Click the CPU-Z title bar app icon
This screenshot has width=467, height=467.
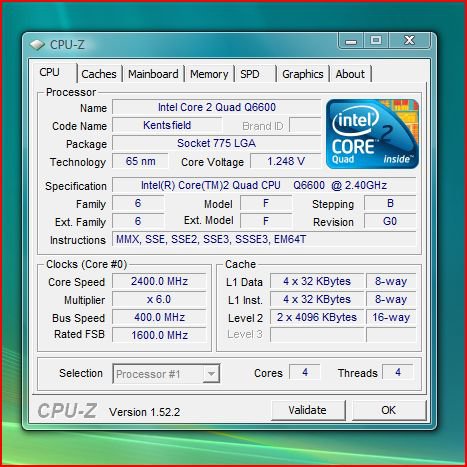(x=37, y=45)
